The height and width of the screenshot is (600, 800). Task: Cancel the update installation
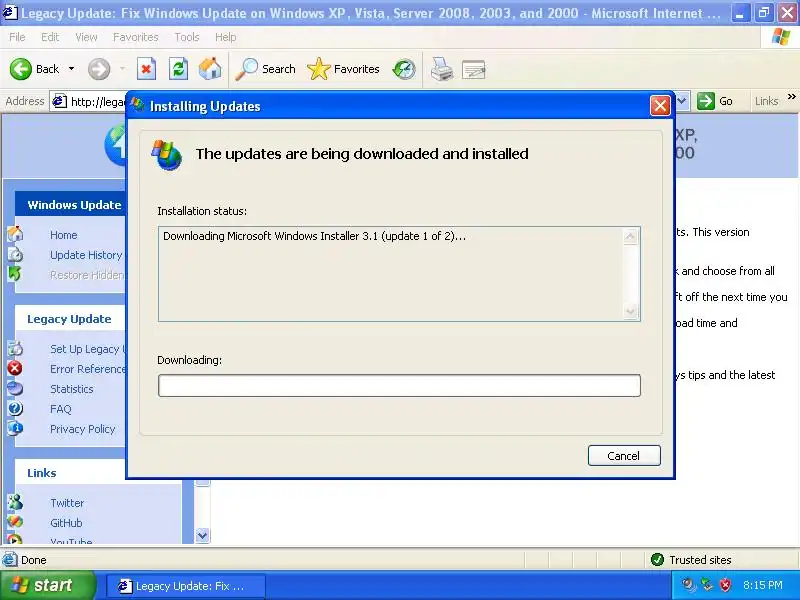pyautogui.click(x=624, y=456)
